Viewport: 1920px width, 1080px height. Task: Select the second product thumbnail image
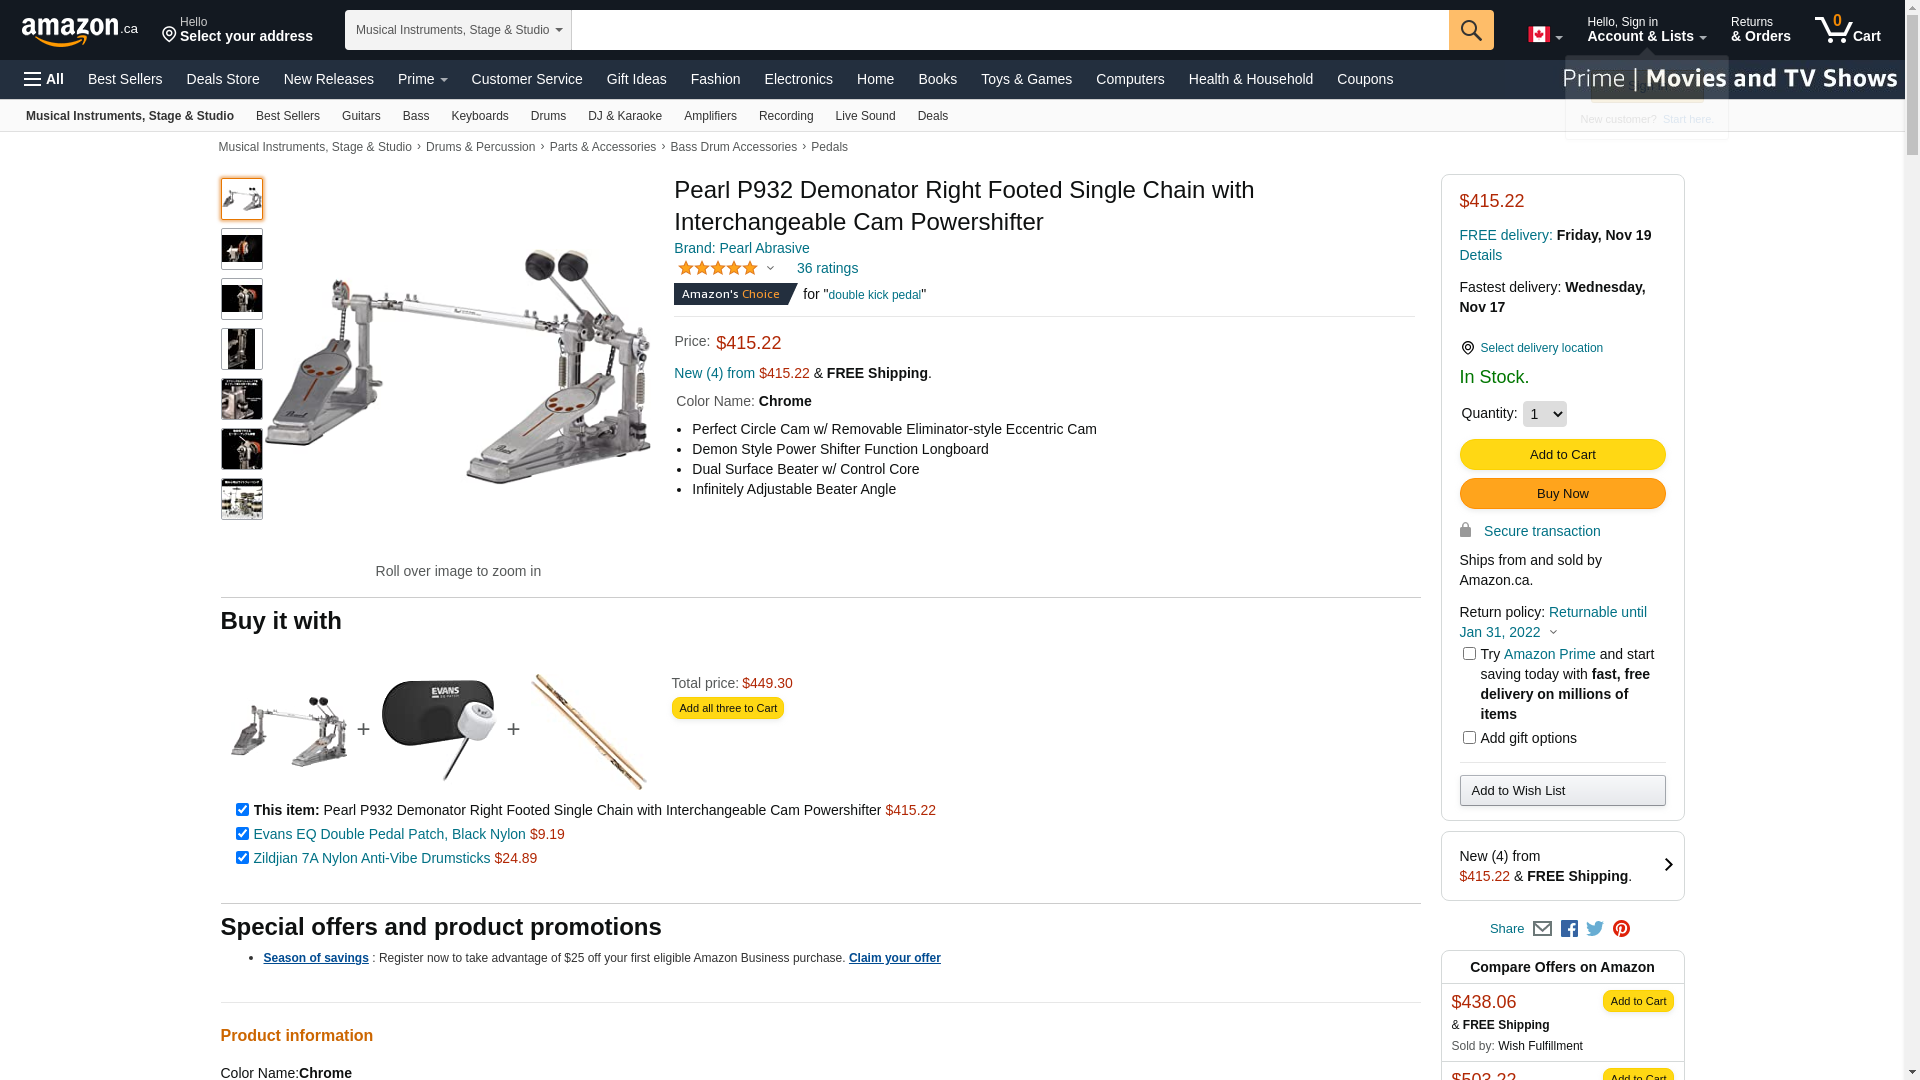(242, 249)
